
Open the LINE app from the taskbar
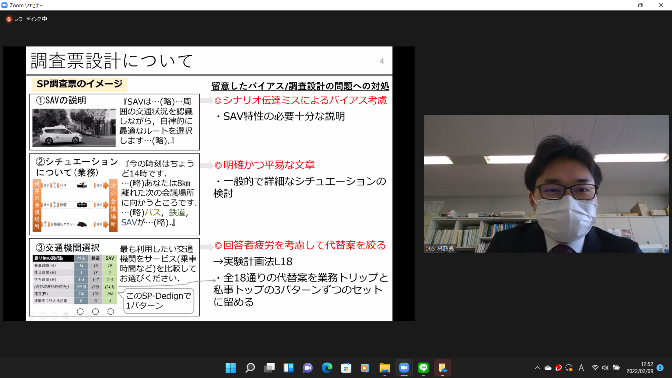point(423,368)
